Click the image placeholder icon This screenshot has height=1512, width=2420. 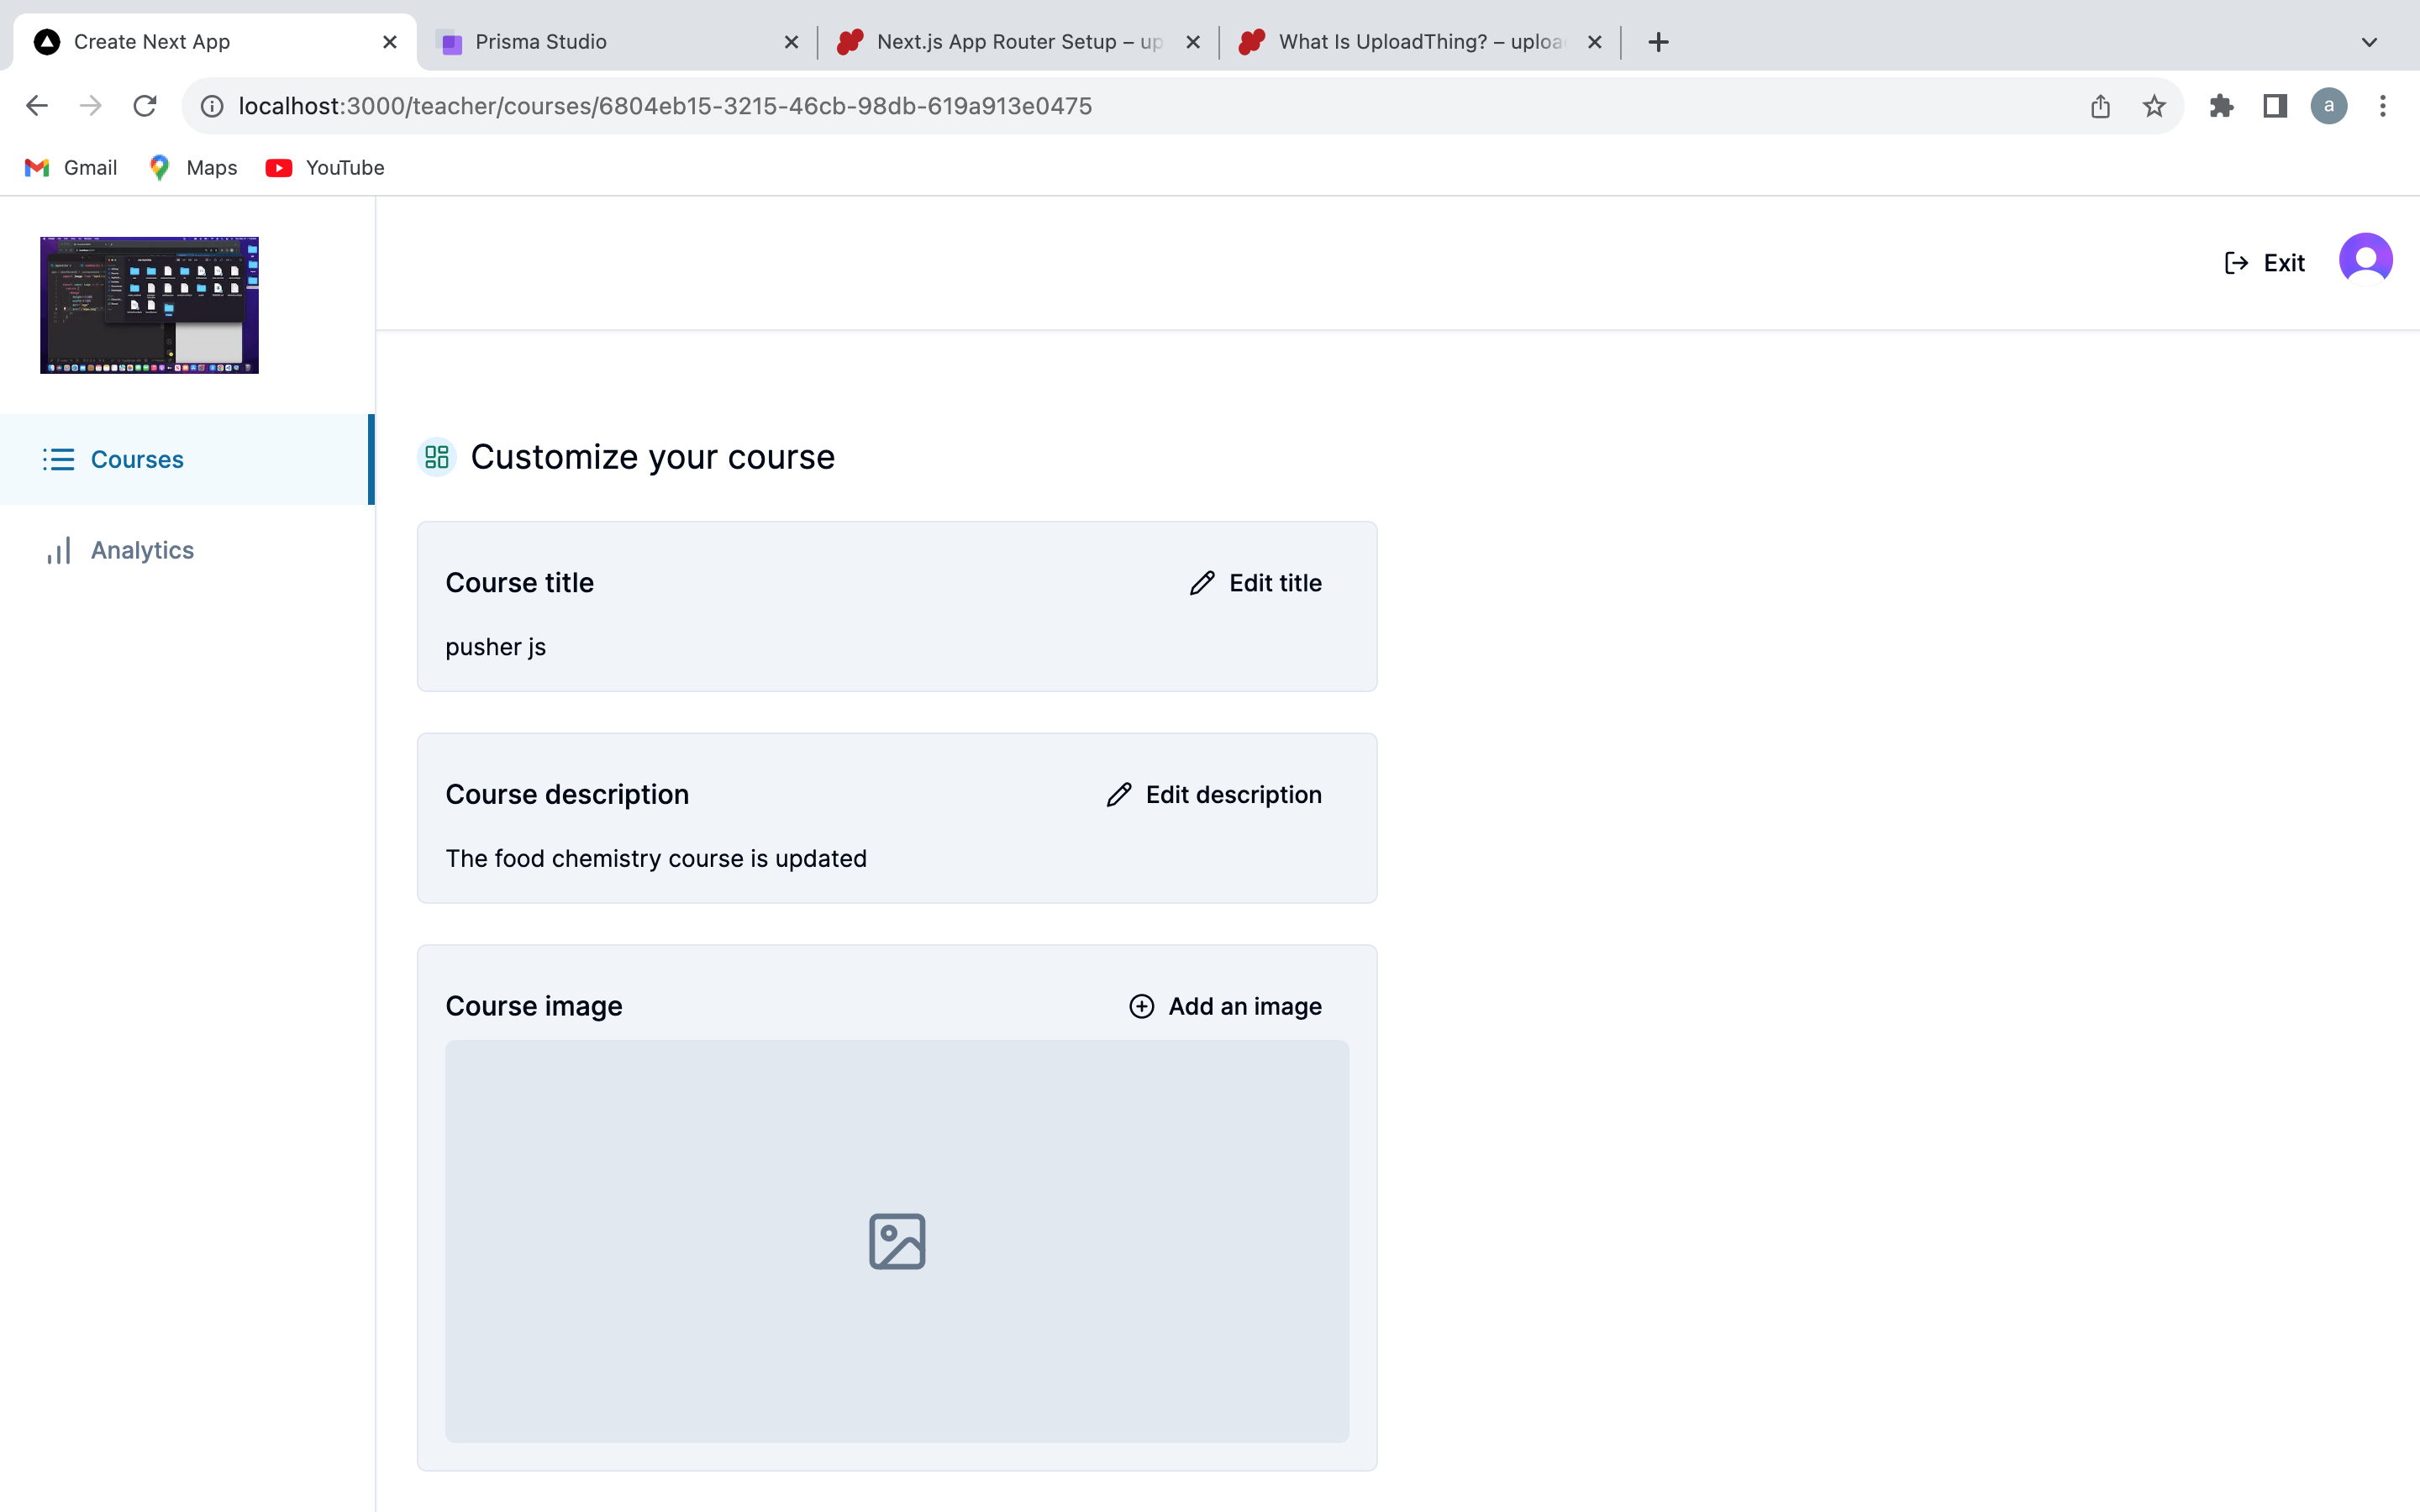coord(897,1241)
